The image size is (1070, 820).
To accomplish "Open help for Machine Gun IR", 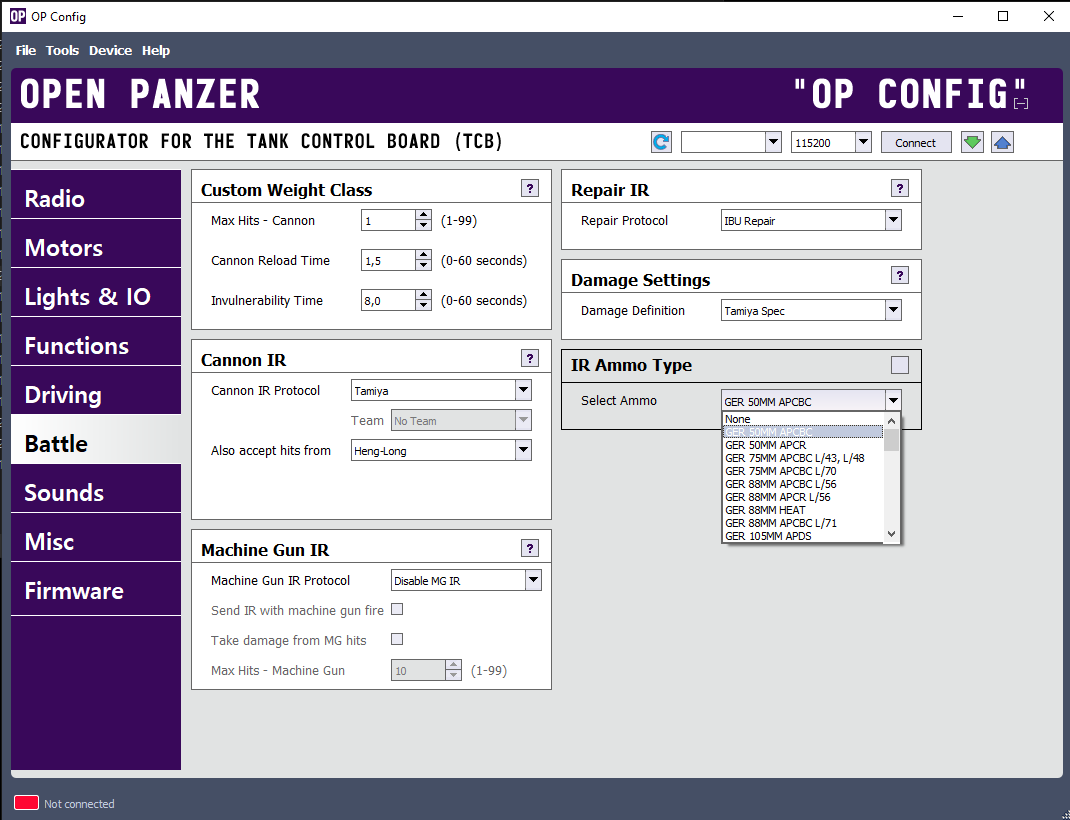I will [x=530, y=548].
